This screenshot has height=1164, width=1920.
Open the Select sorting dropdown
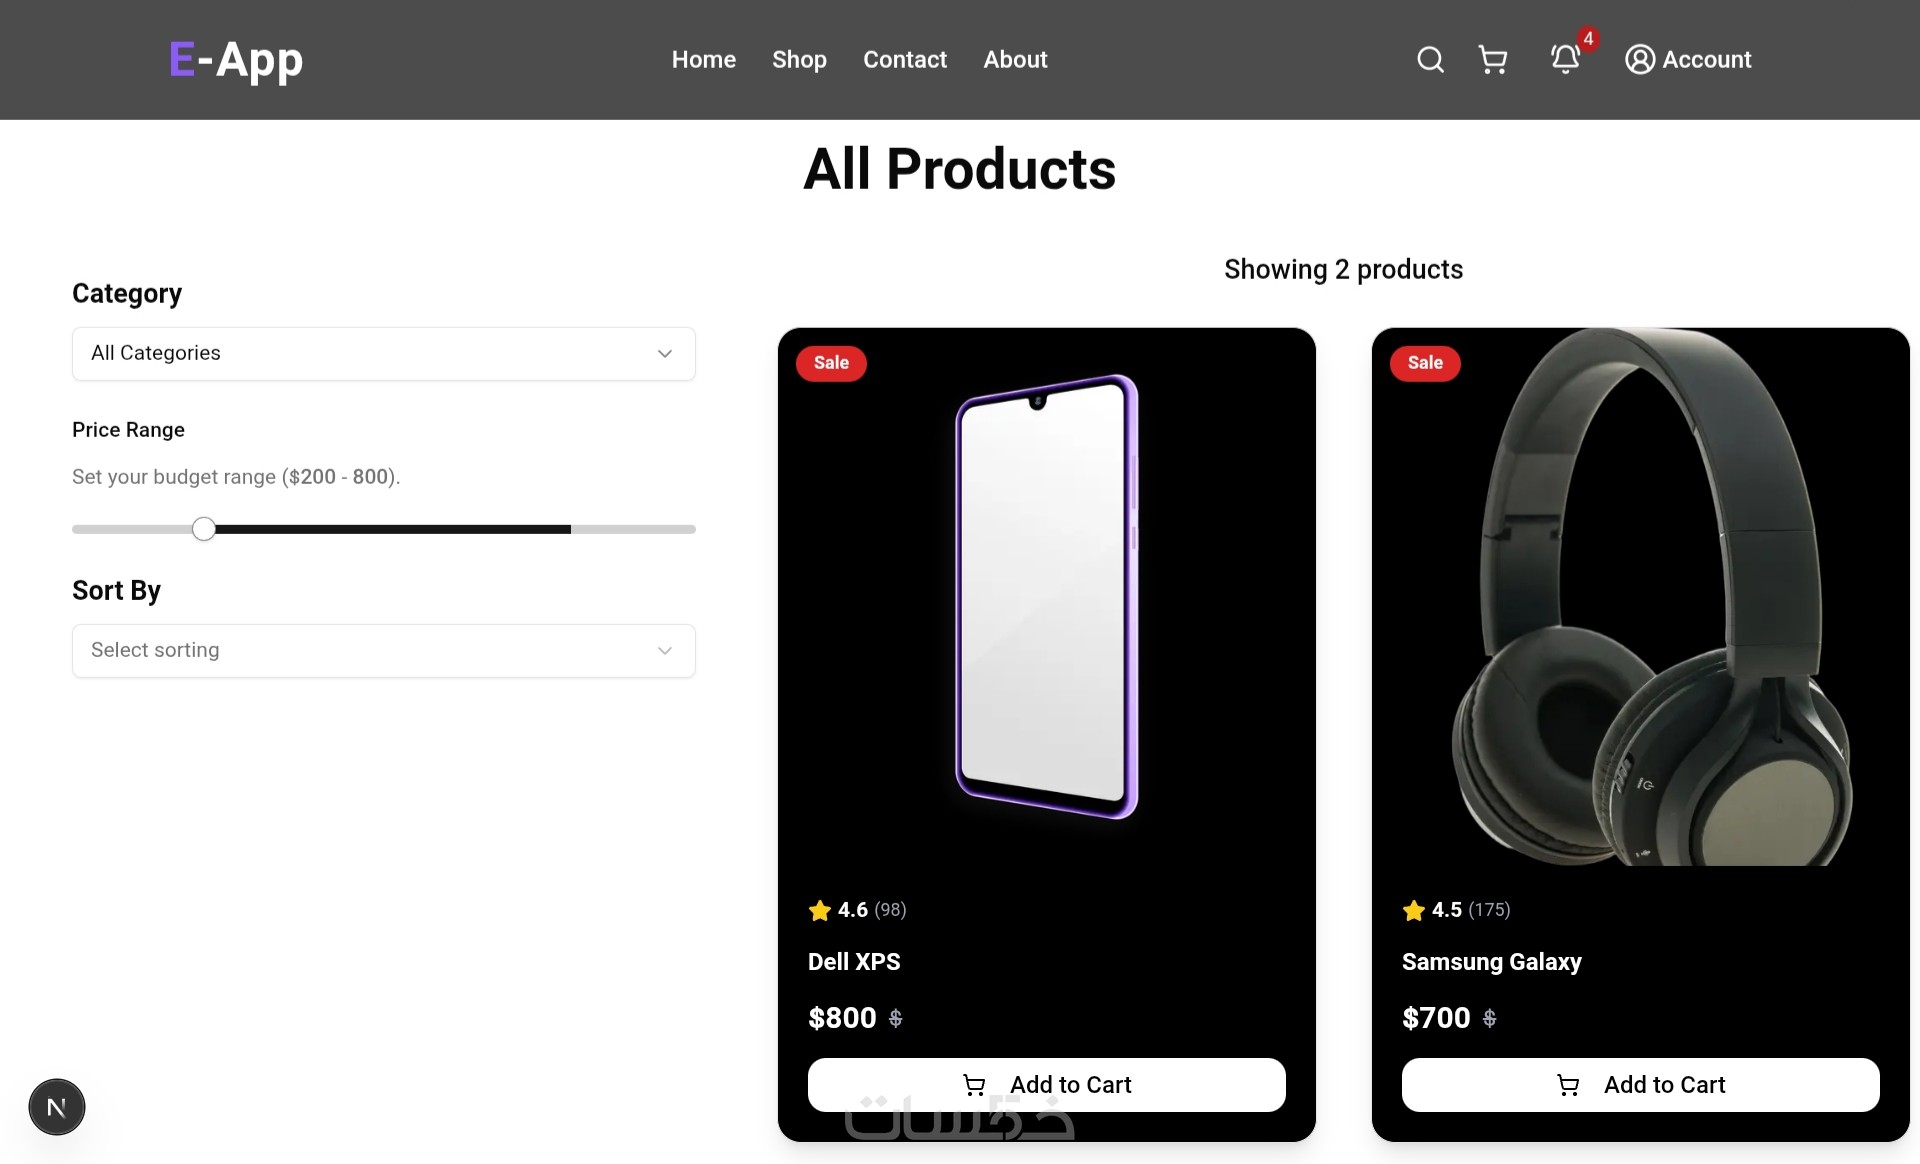[x=383, y=651]
